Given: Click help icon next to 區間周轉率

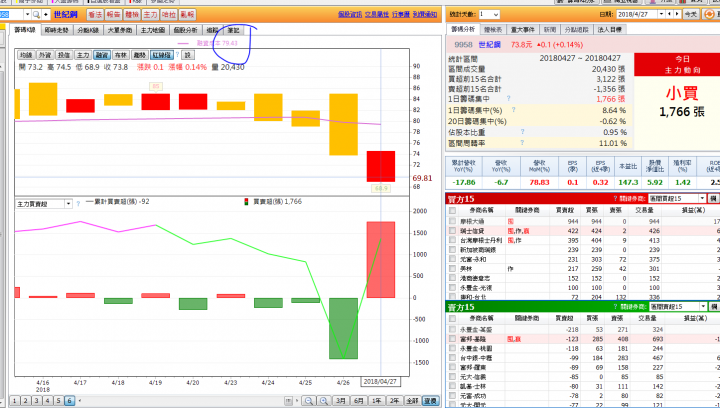Looking at the screenshot, I should click(x=522, y=143).
